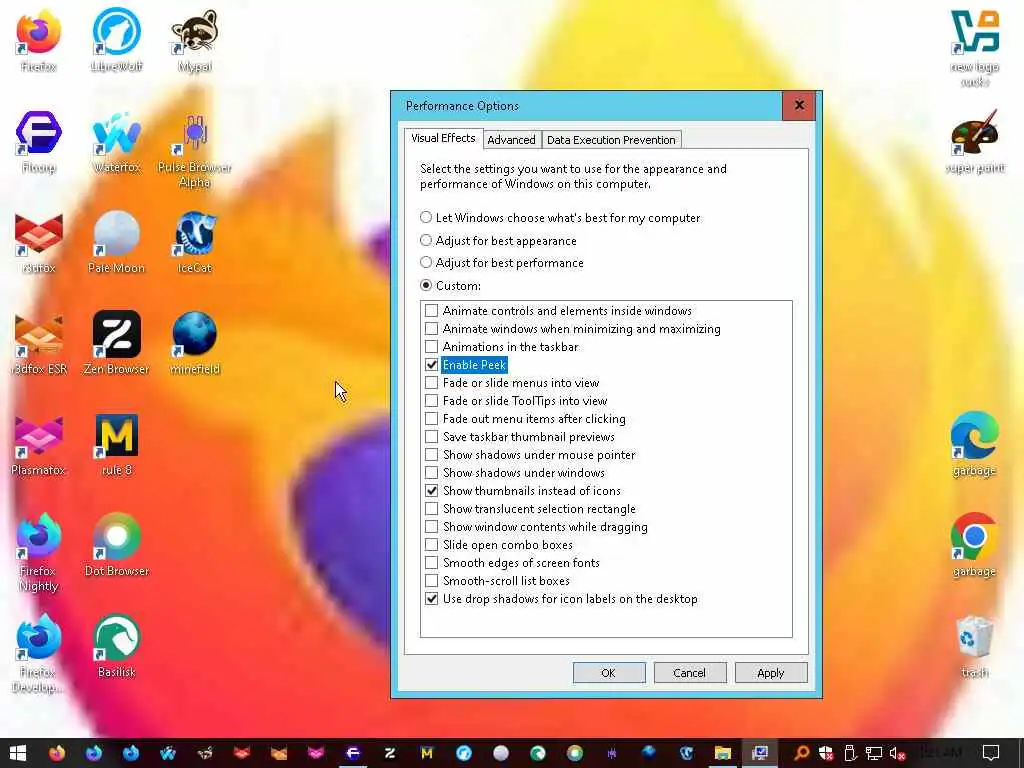Enable Animate windows when minimizing and maximizing
Viewport: 1024px width, 768px height.
coord(432,328)
